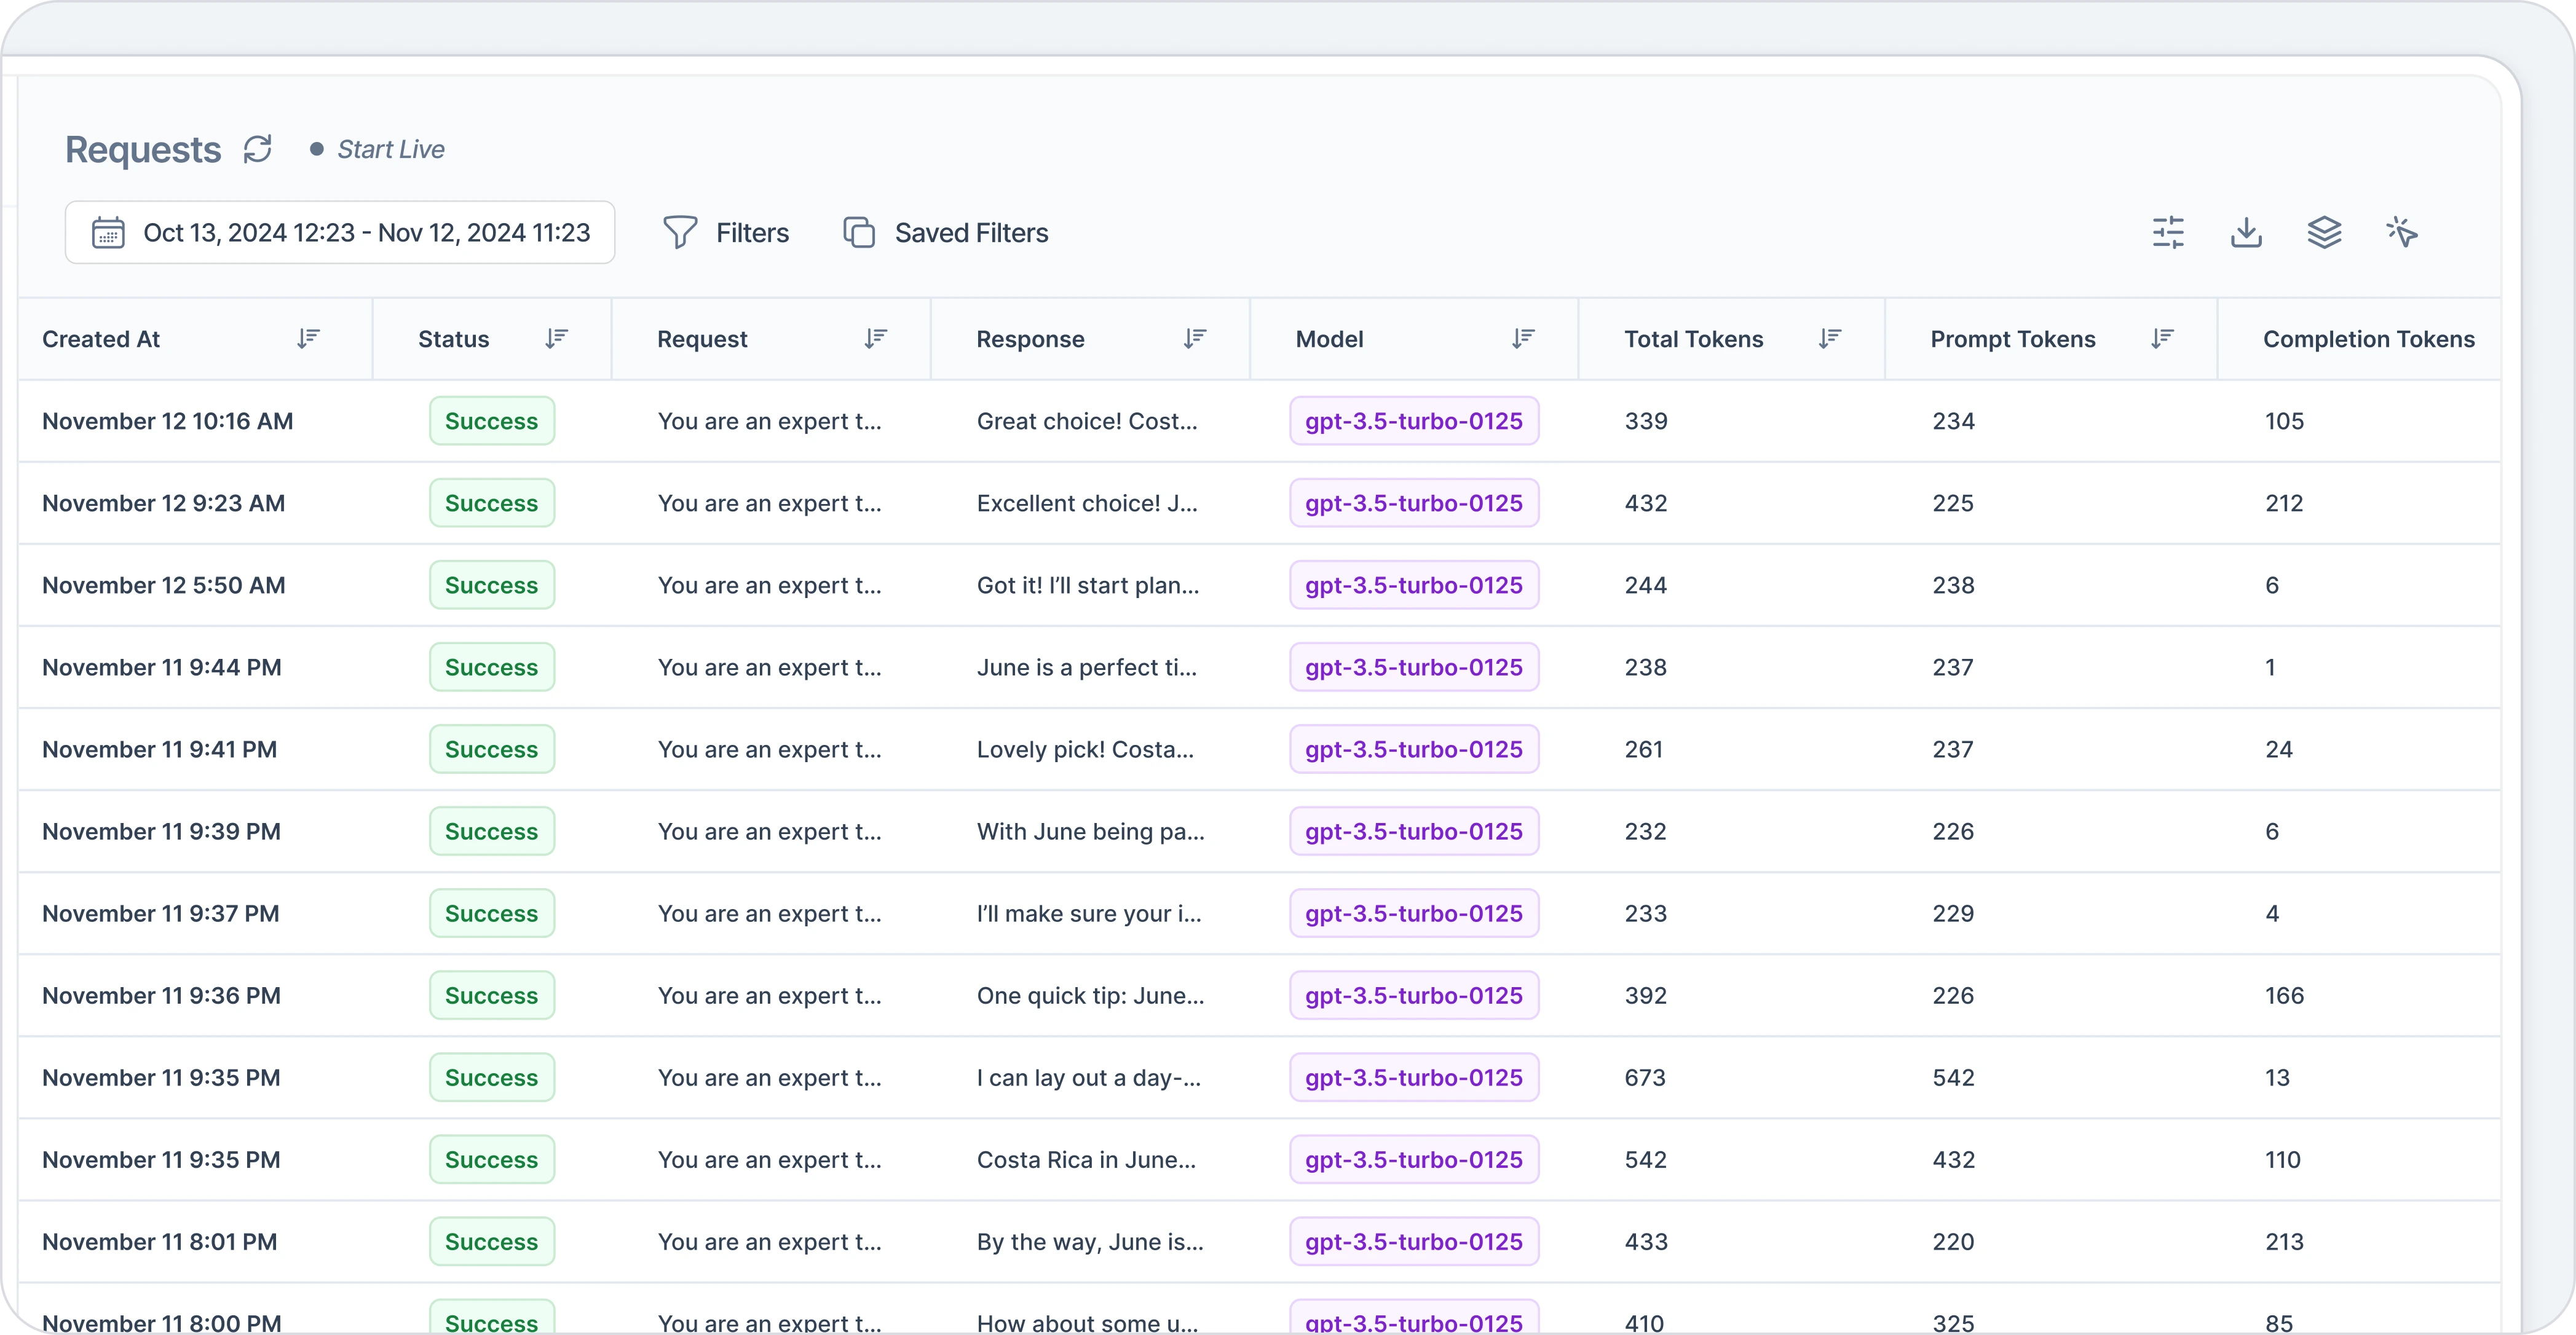The image size is (2576, 1335).
Task: Sort by Created At column
Action: coord(308,338)
